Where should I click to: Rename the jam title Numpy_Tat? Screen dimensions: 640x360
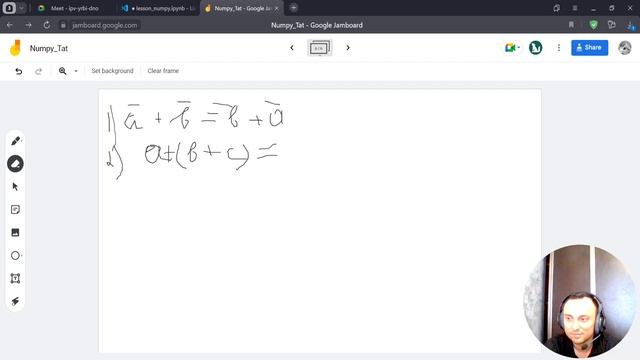[49, 48]
